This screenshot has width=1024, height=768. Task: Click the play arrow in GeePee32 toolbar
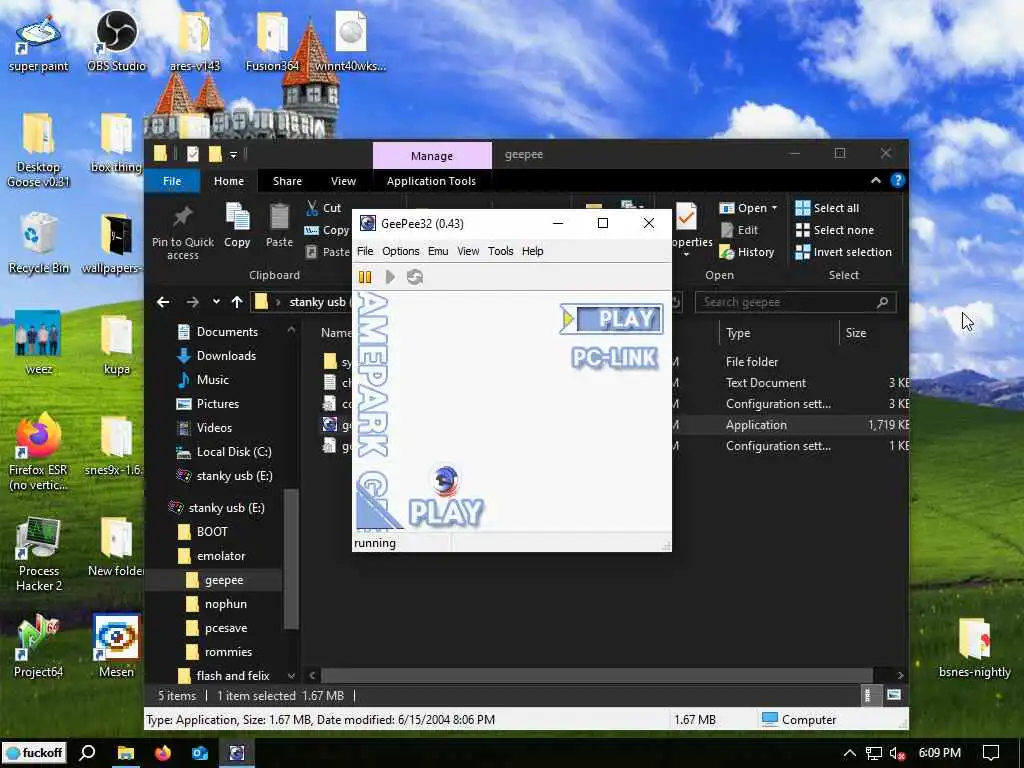(390, 277)
